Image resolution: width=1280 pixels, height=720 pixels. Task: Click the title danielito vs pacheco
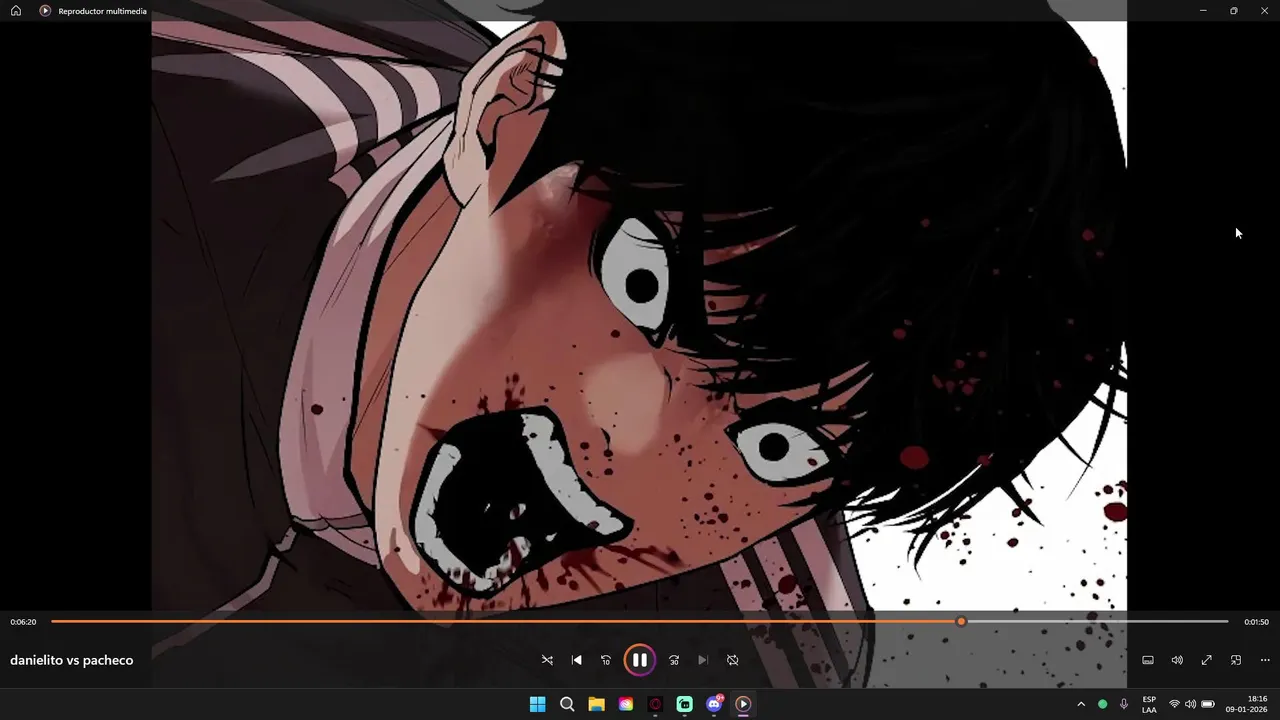[x=71, y=660]
